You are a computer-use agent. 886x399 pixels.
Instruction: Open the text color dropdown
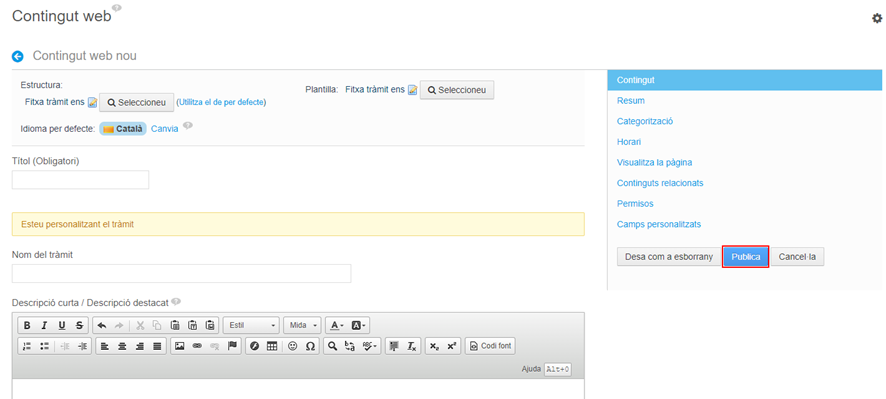pos(337,326)
